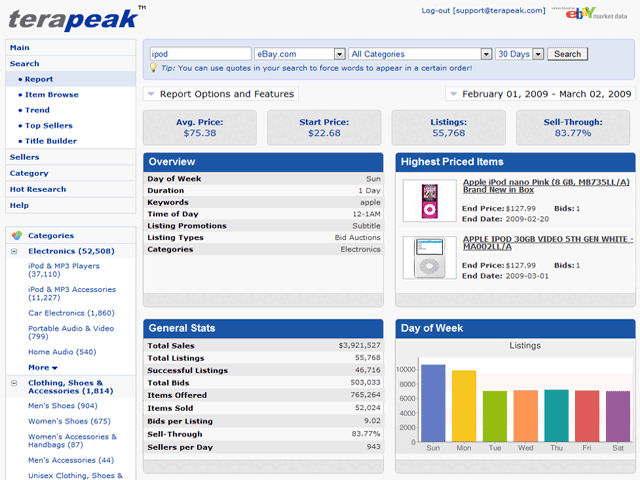Open the Search menu section
640x480 pixels.
pos(71,64)
